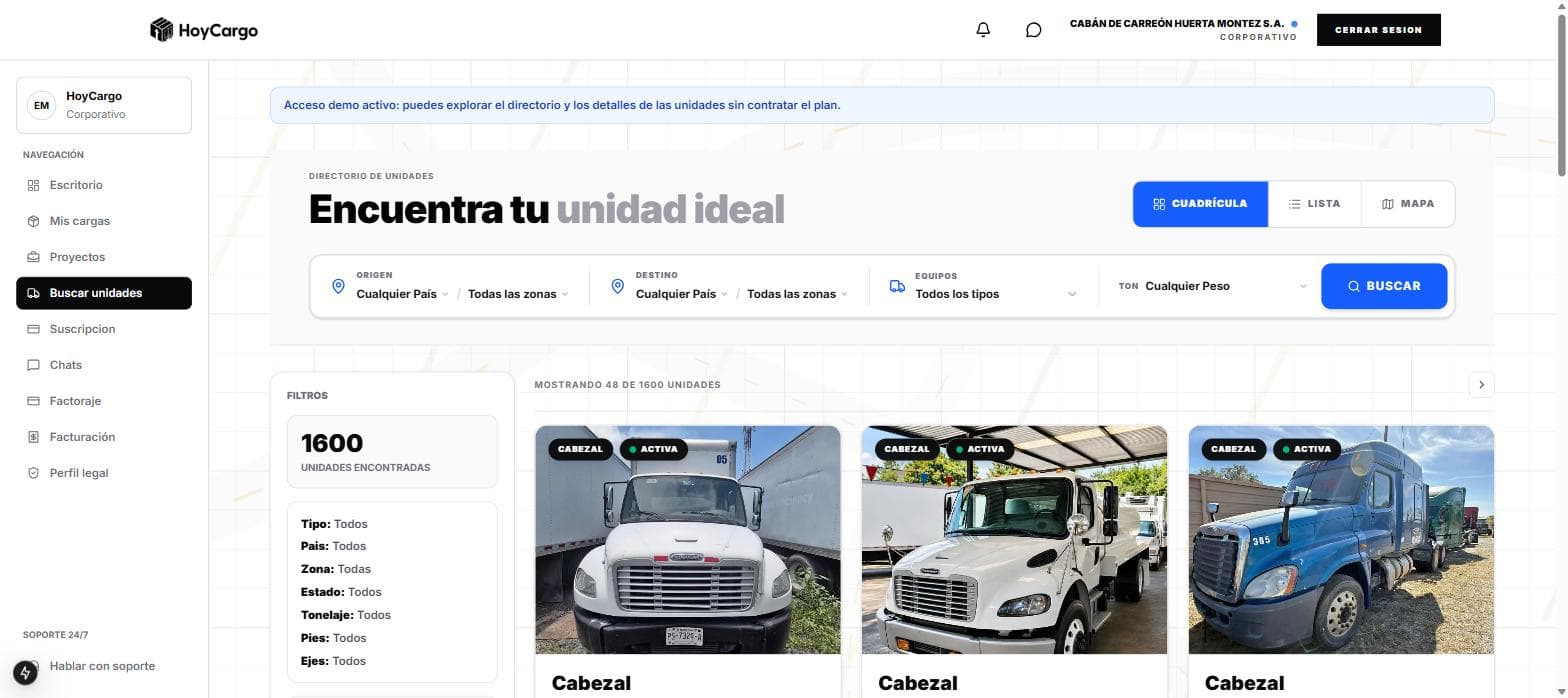1568x698 pixels.
Task: Click the Tipo: Todos filter row
Action: [x=334, y=524]
